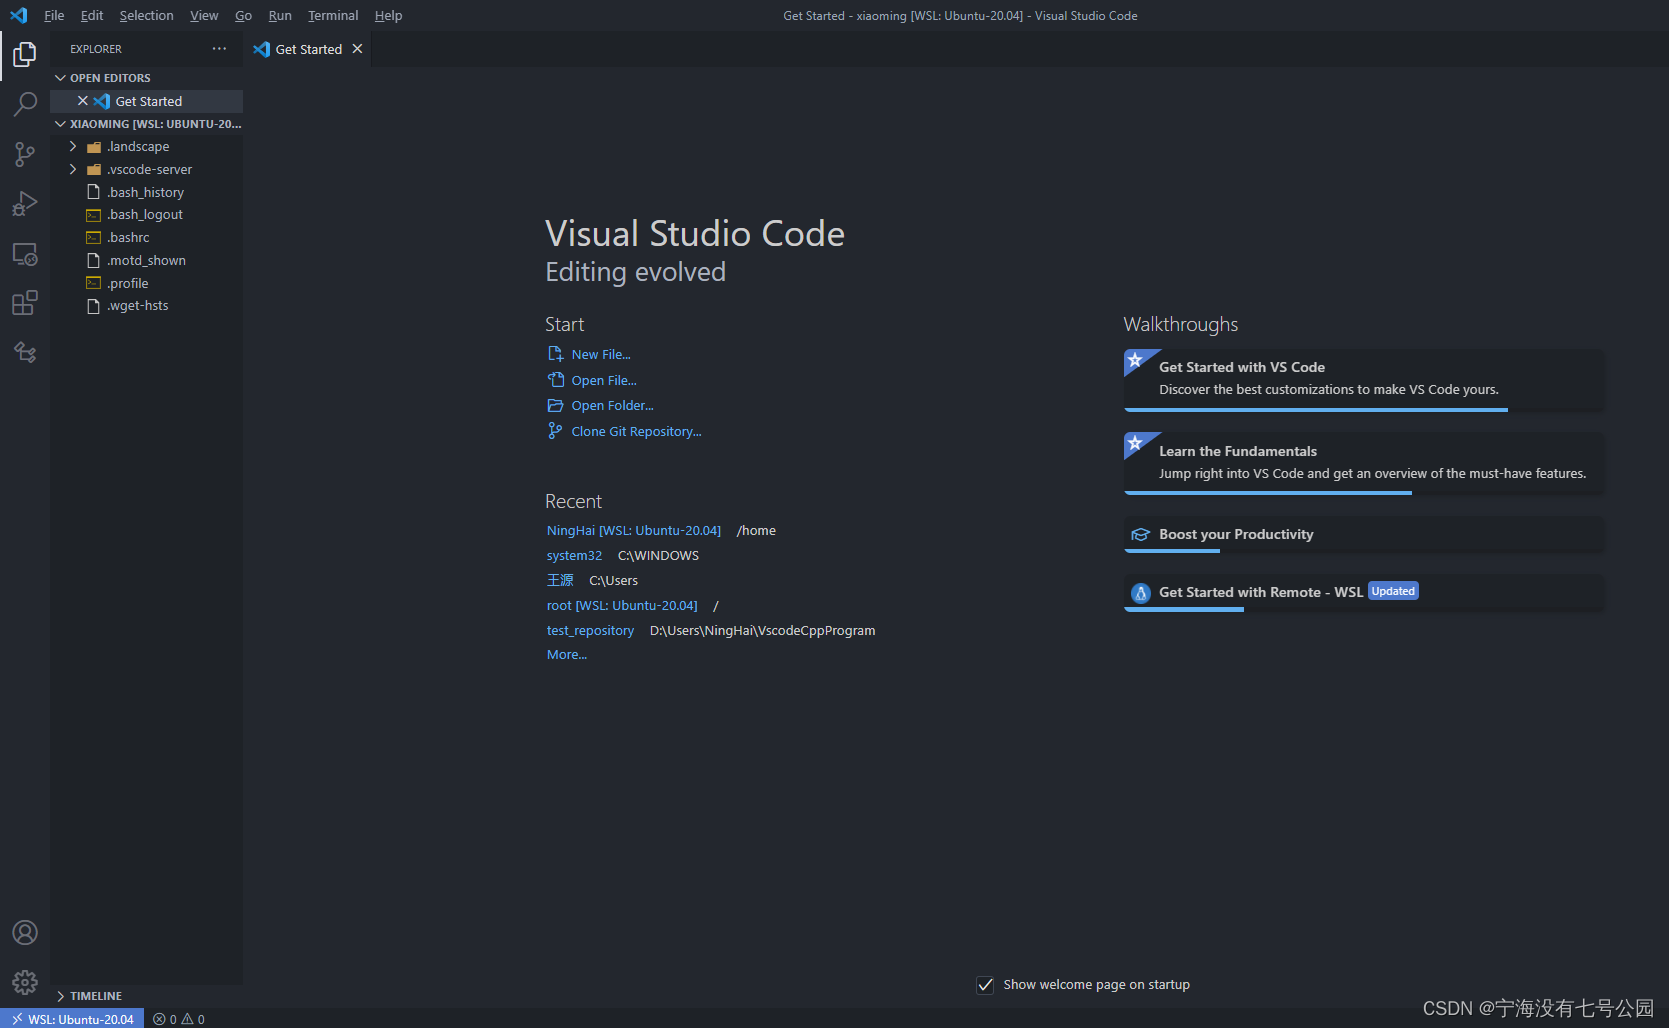Expand the .landscape folder chevron
Screen dimensions: 1669x1028
coord(73,147)
